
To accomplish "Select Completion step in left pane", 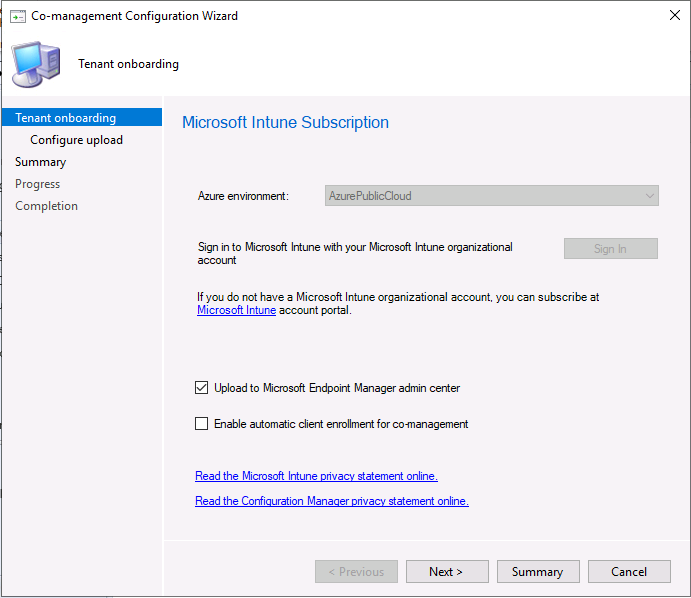I will click(46, 206).
